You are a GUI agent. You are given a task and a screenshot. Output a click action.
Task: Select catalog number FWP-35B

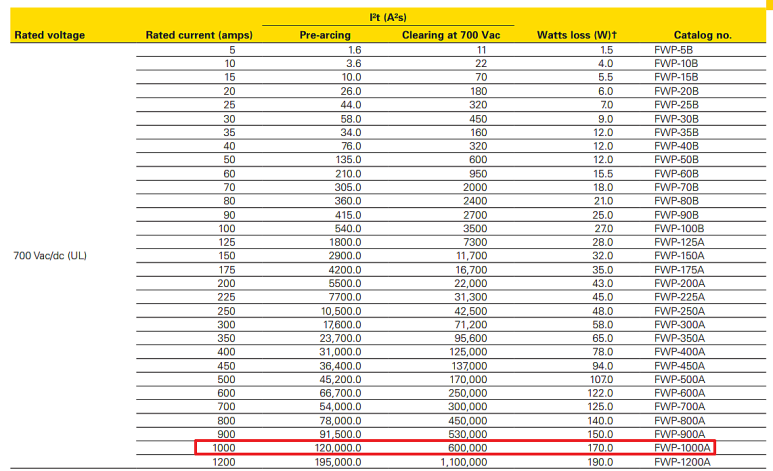tap(676, 133)
